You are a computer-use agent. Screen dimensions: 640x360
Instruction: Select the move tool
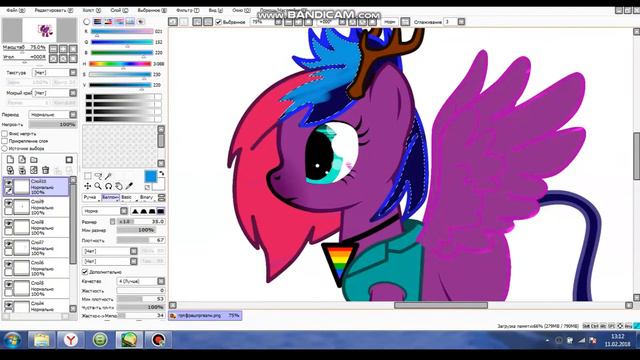tap(88, 186)
